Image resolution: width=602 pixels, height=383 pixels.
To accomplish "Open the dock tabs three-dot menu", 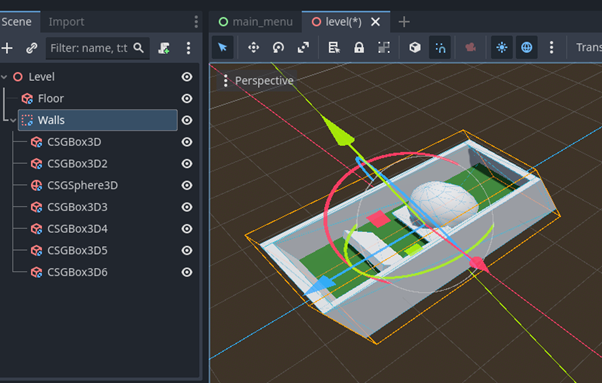I will pyautogui.click(x=196, y=22).
